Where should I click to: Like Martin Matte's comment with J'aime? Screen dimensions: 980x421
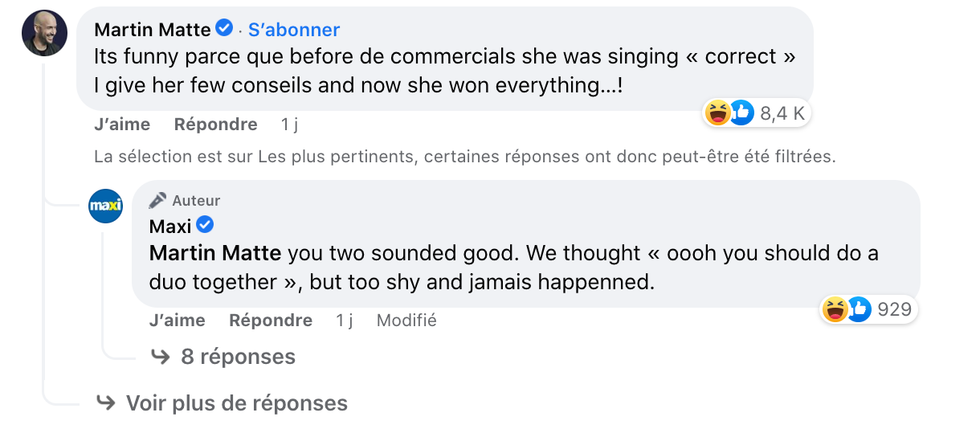[x=122, y=125]
